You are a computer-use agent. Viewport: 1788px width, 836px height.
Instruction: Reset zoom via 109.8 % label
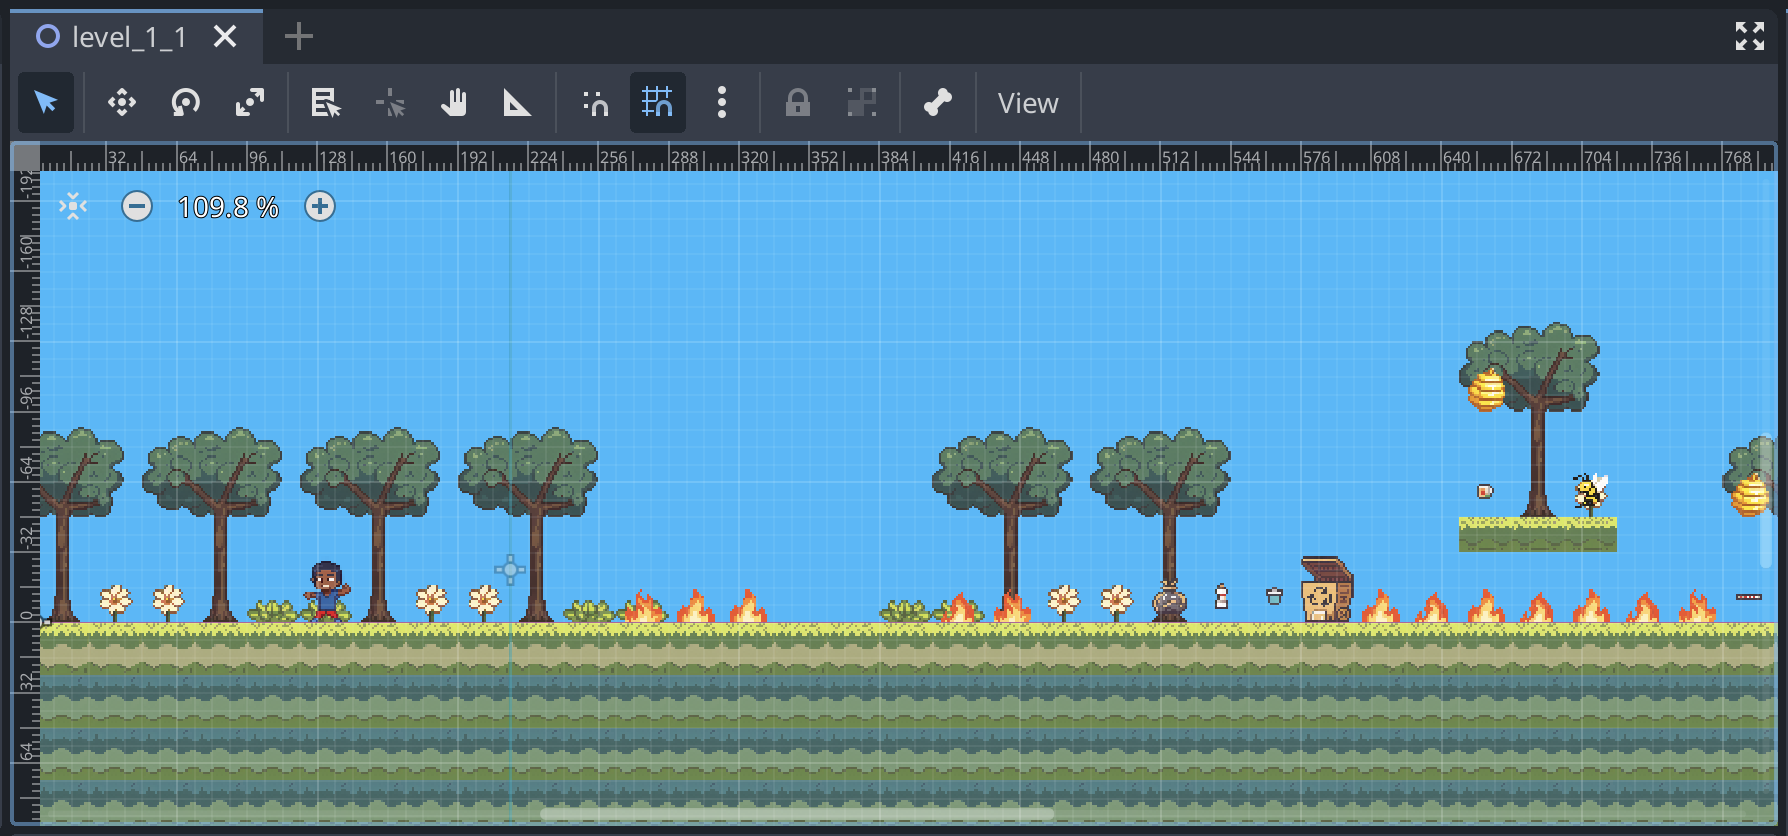(x=228, y=207)
